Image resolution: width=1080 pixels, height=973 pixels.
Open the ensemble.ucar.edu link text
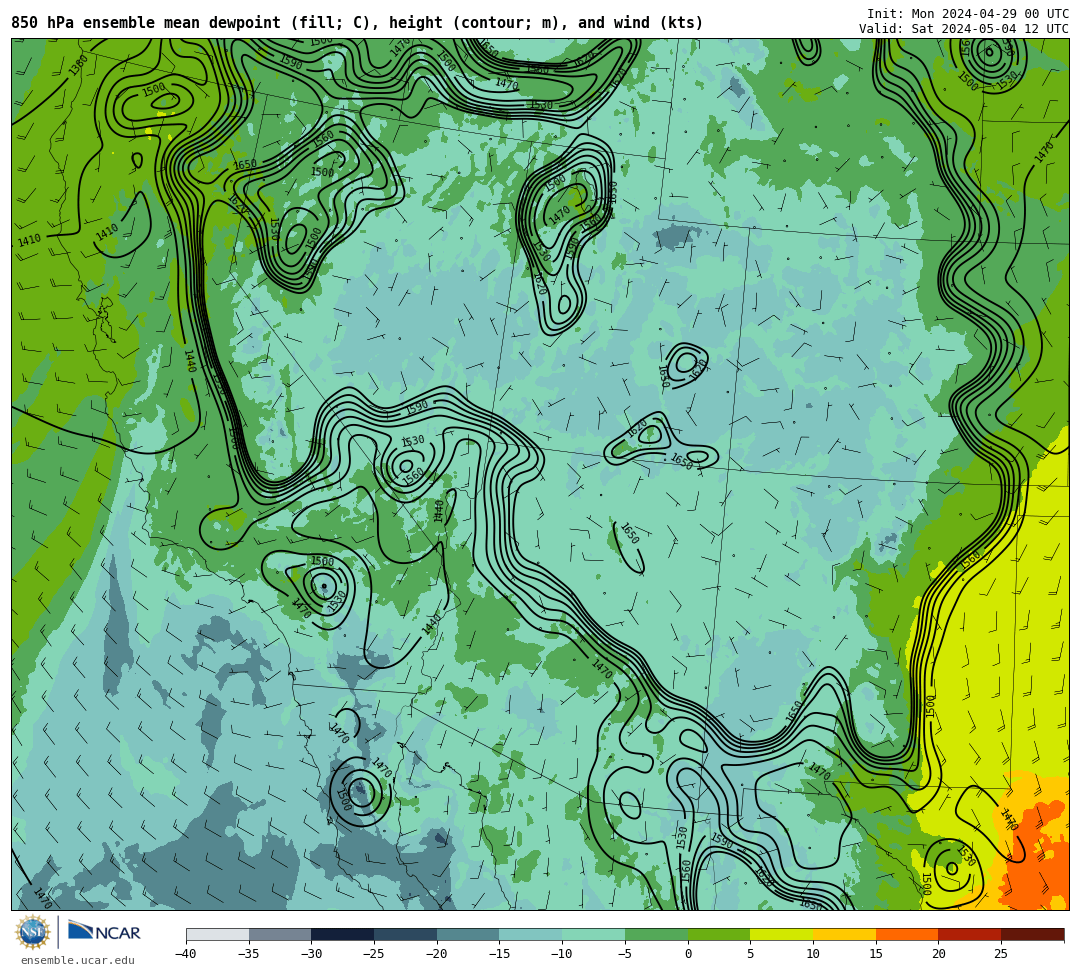coord(78,960)
